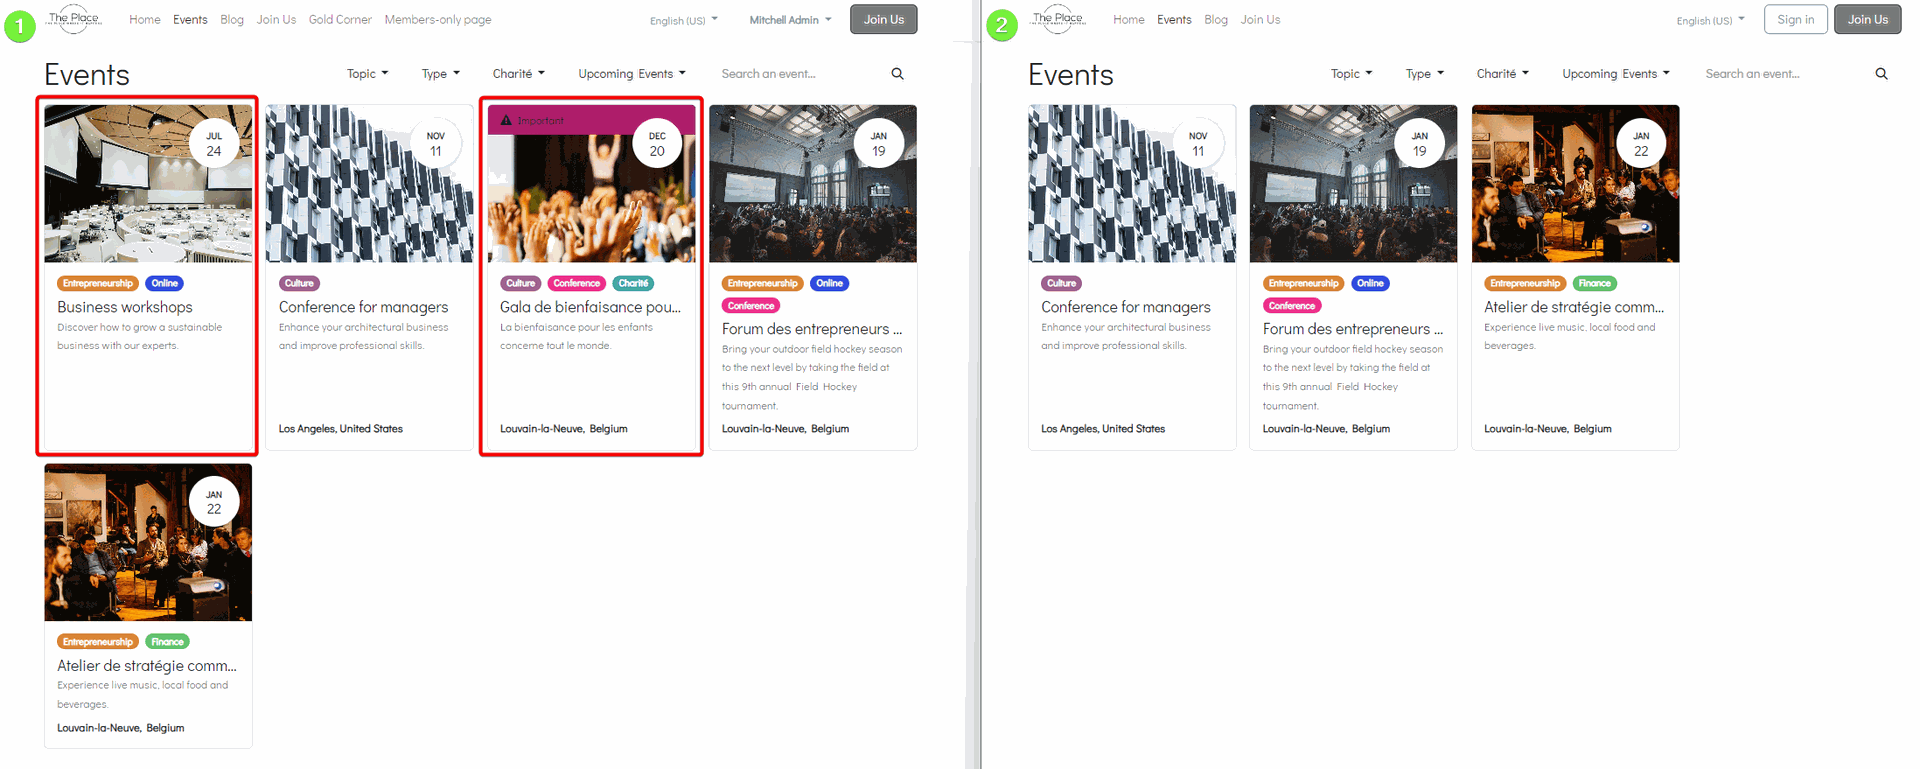Select the Online tag on Business workshops card
Screen dimensions: 1920x769
(x=165, y=284)
